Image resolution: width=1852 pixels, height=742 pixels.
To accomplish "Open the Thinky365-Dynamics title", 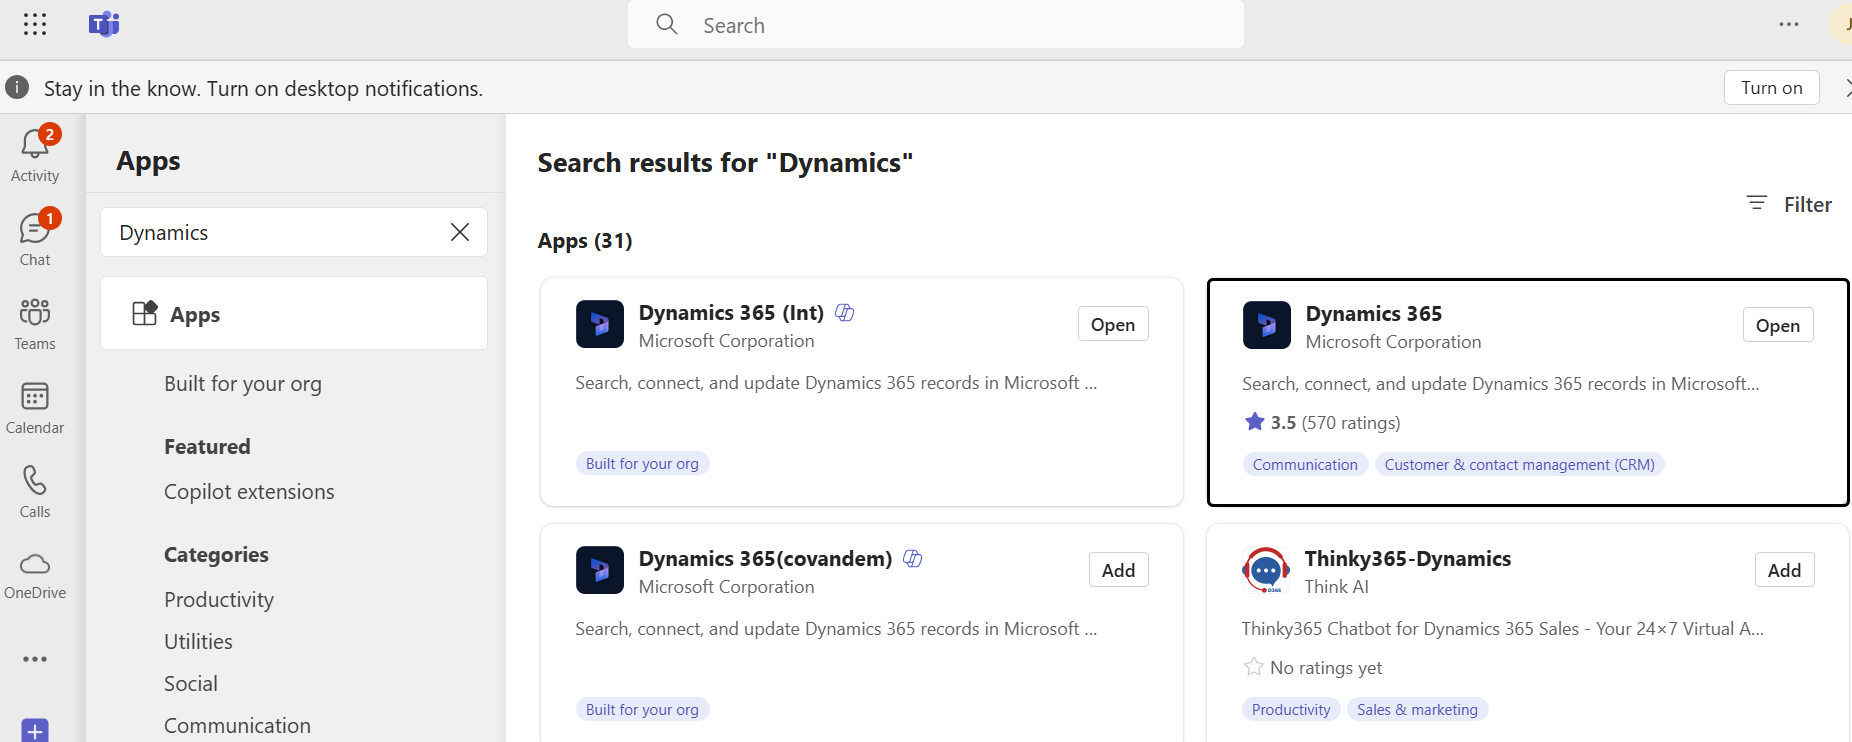I will [1408, 559].
